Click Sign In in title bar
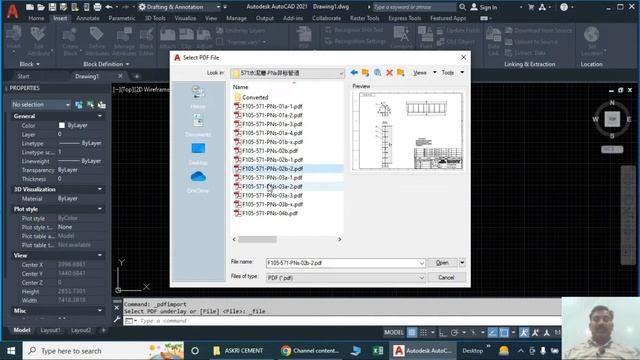Viewport: 640px width, 360px height. pos(484,7)
